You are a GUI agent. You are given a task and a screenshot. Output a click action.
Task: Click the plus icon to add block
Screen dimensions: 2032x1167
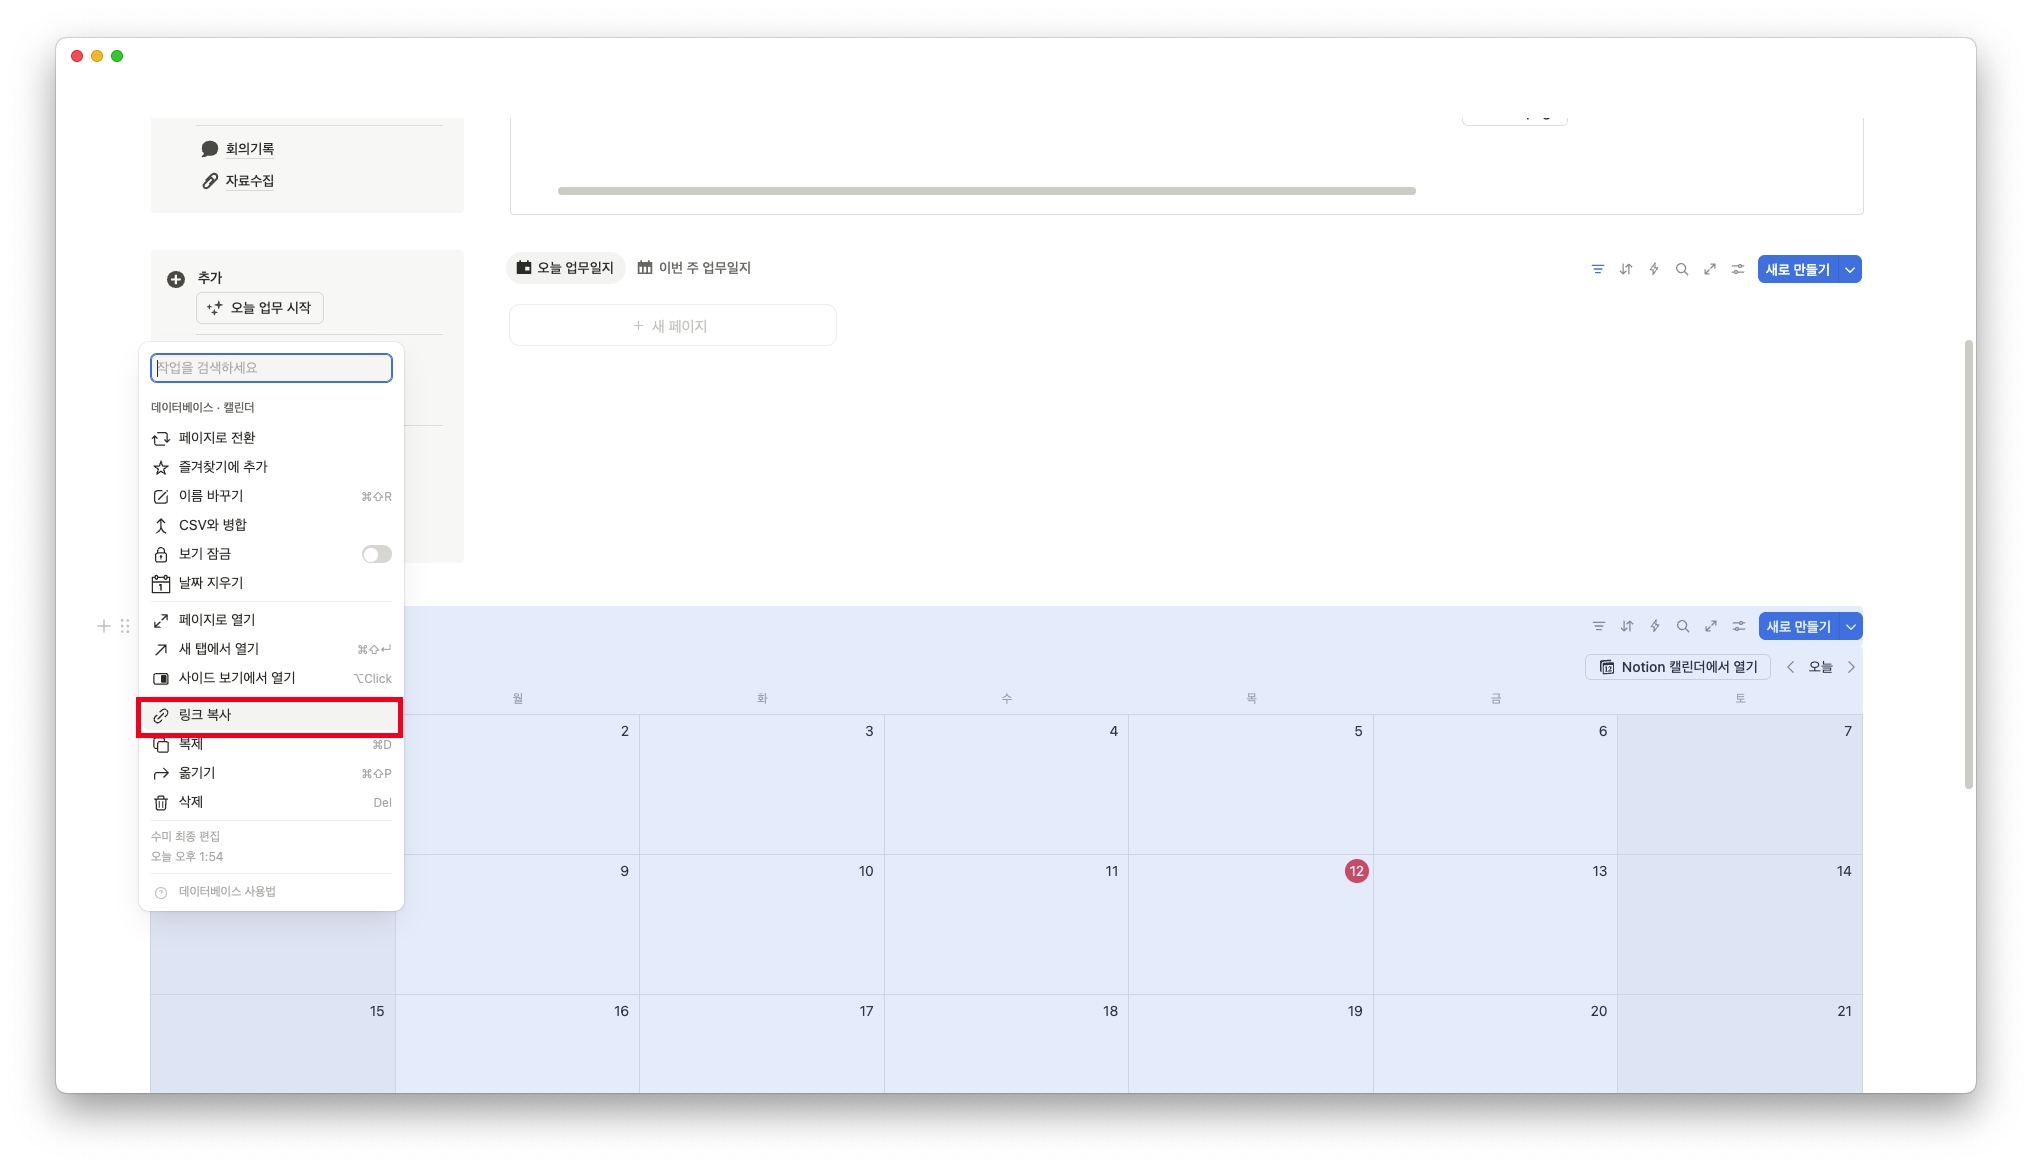tap(103, 626)
